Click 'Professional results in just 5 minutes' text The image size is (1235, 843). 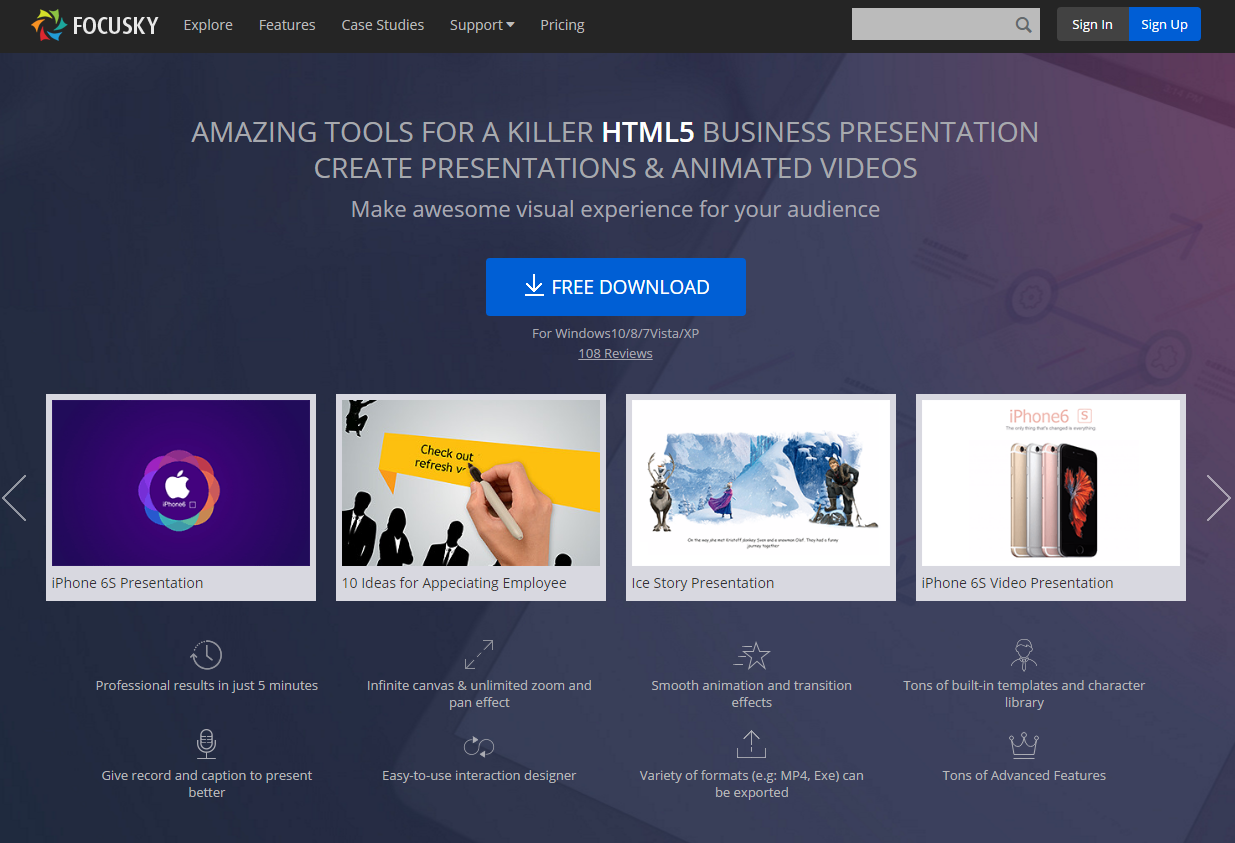click(x=207, y=686)
